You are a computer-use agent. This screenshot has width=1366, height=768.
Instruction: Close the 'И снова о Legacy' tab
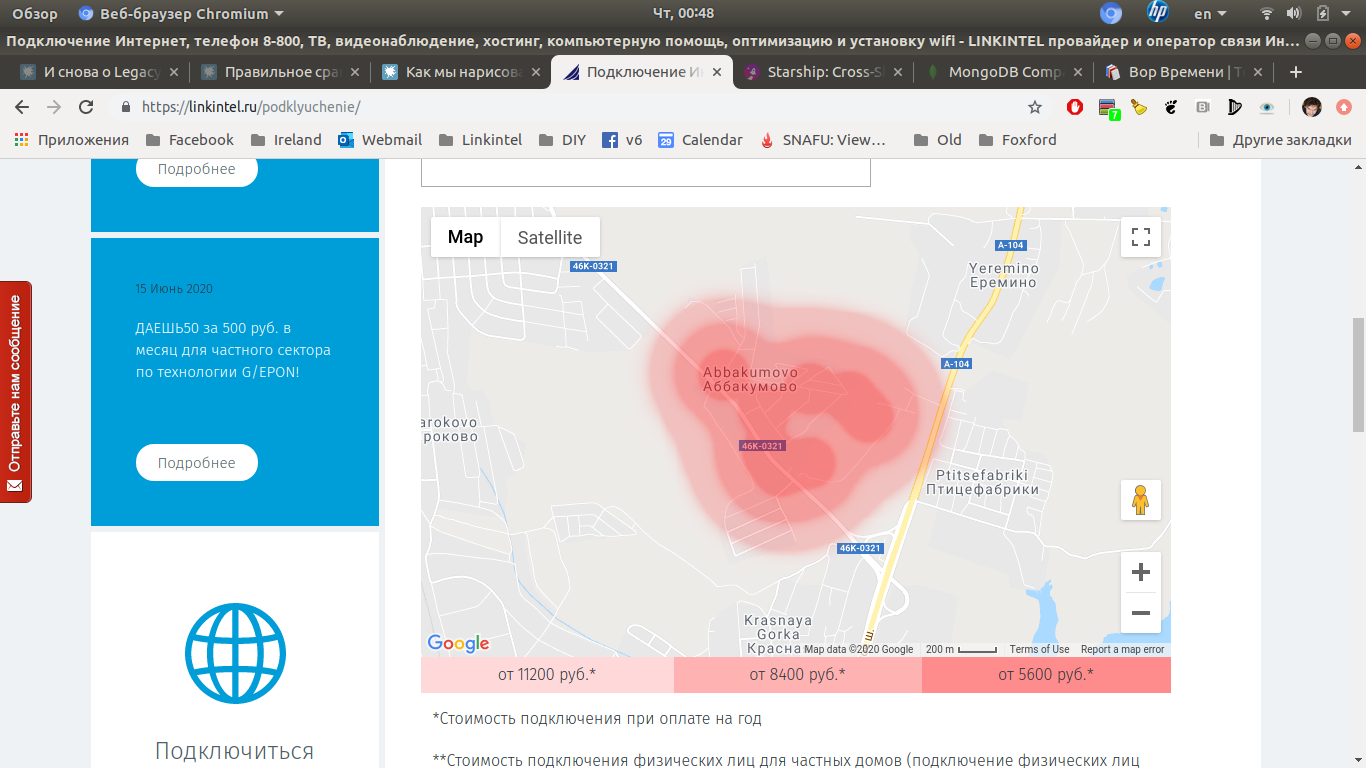(x=174, y=72)
